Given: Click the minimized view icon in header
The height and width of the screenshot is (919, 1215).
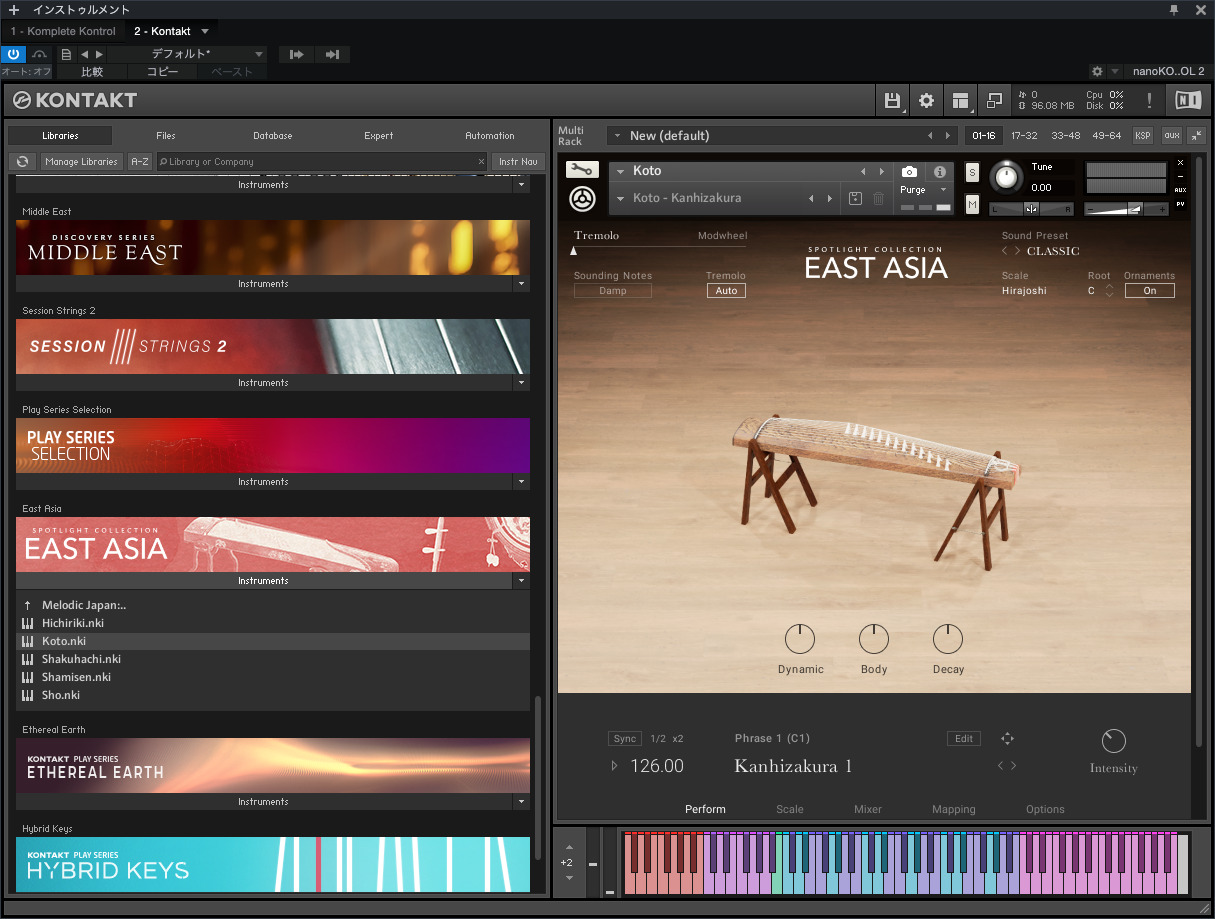Looking at the screenshot, I should point(994,100).
